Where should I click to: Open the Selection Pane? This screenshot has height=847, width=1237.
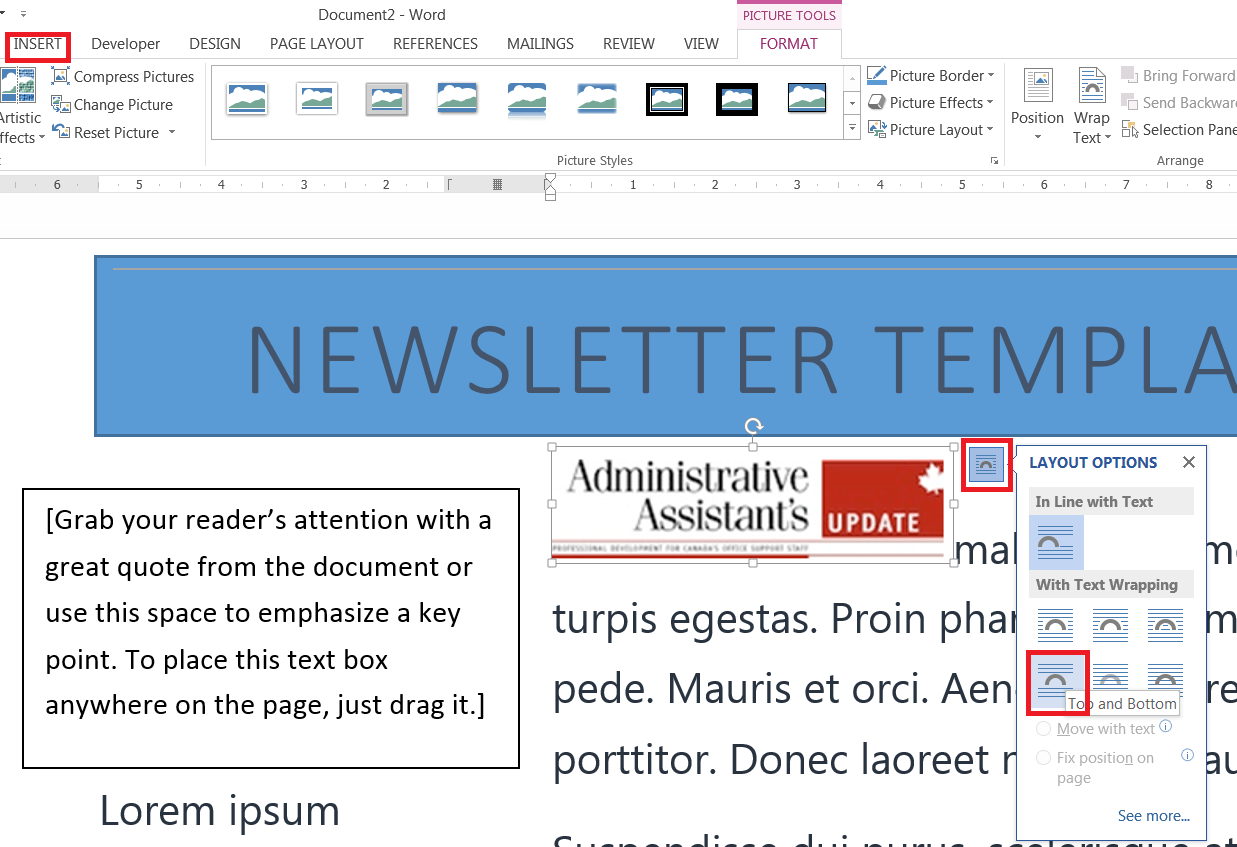tap(1178, 129)
